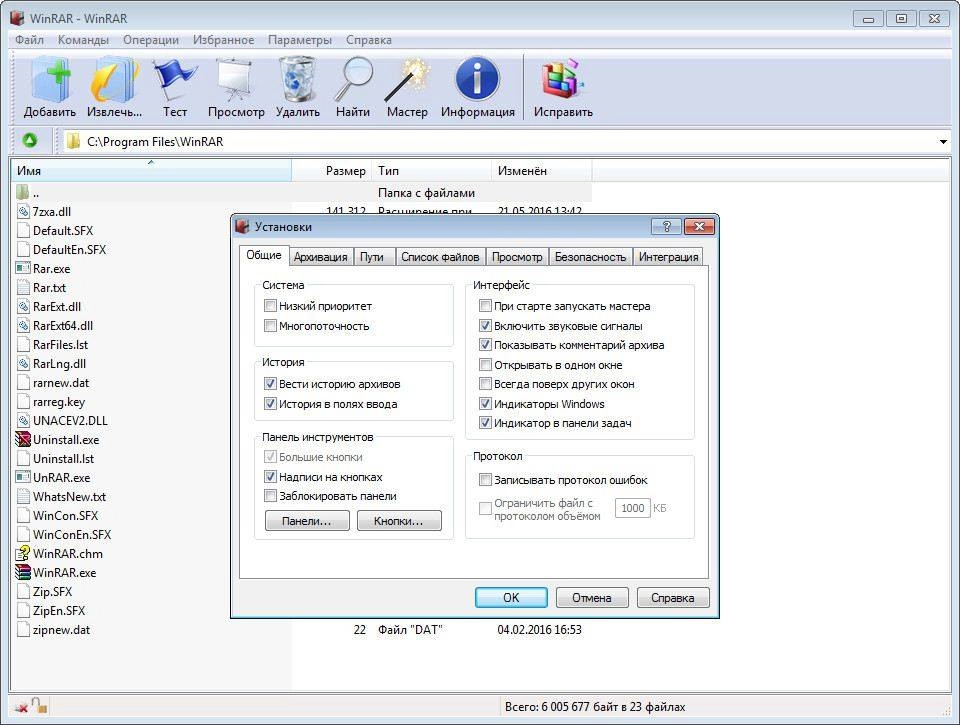Open Просмотр (View) toolbar icon

click(x=236, y=80)
